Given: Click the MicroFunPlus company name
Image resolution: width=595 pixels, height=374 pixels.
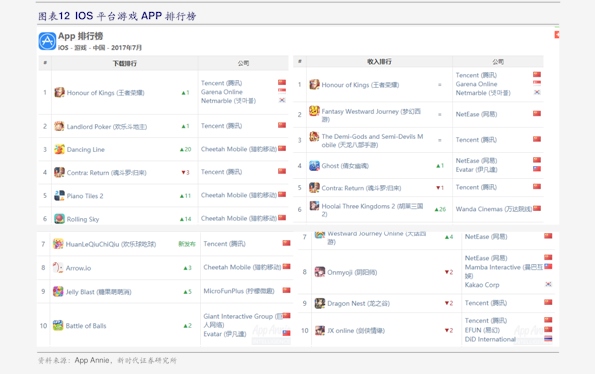Looking at the screenshot, I should pyautogui.click(x=239, y=291).
